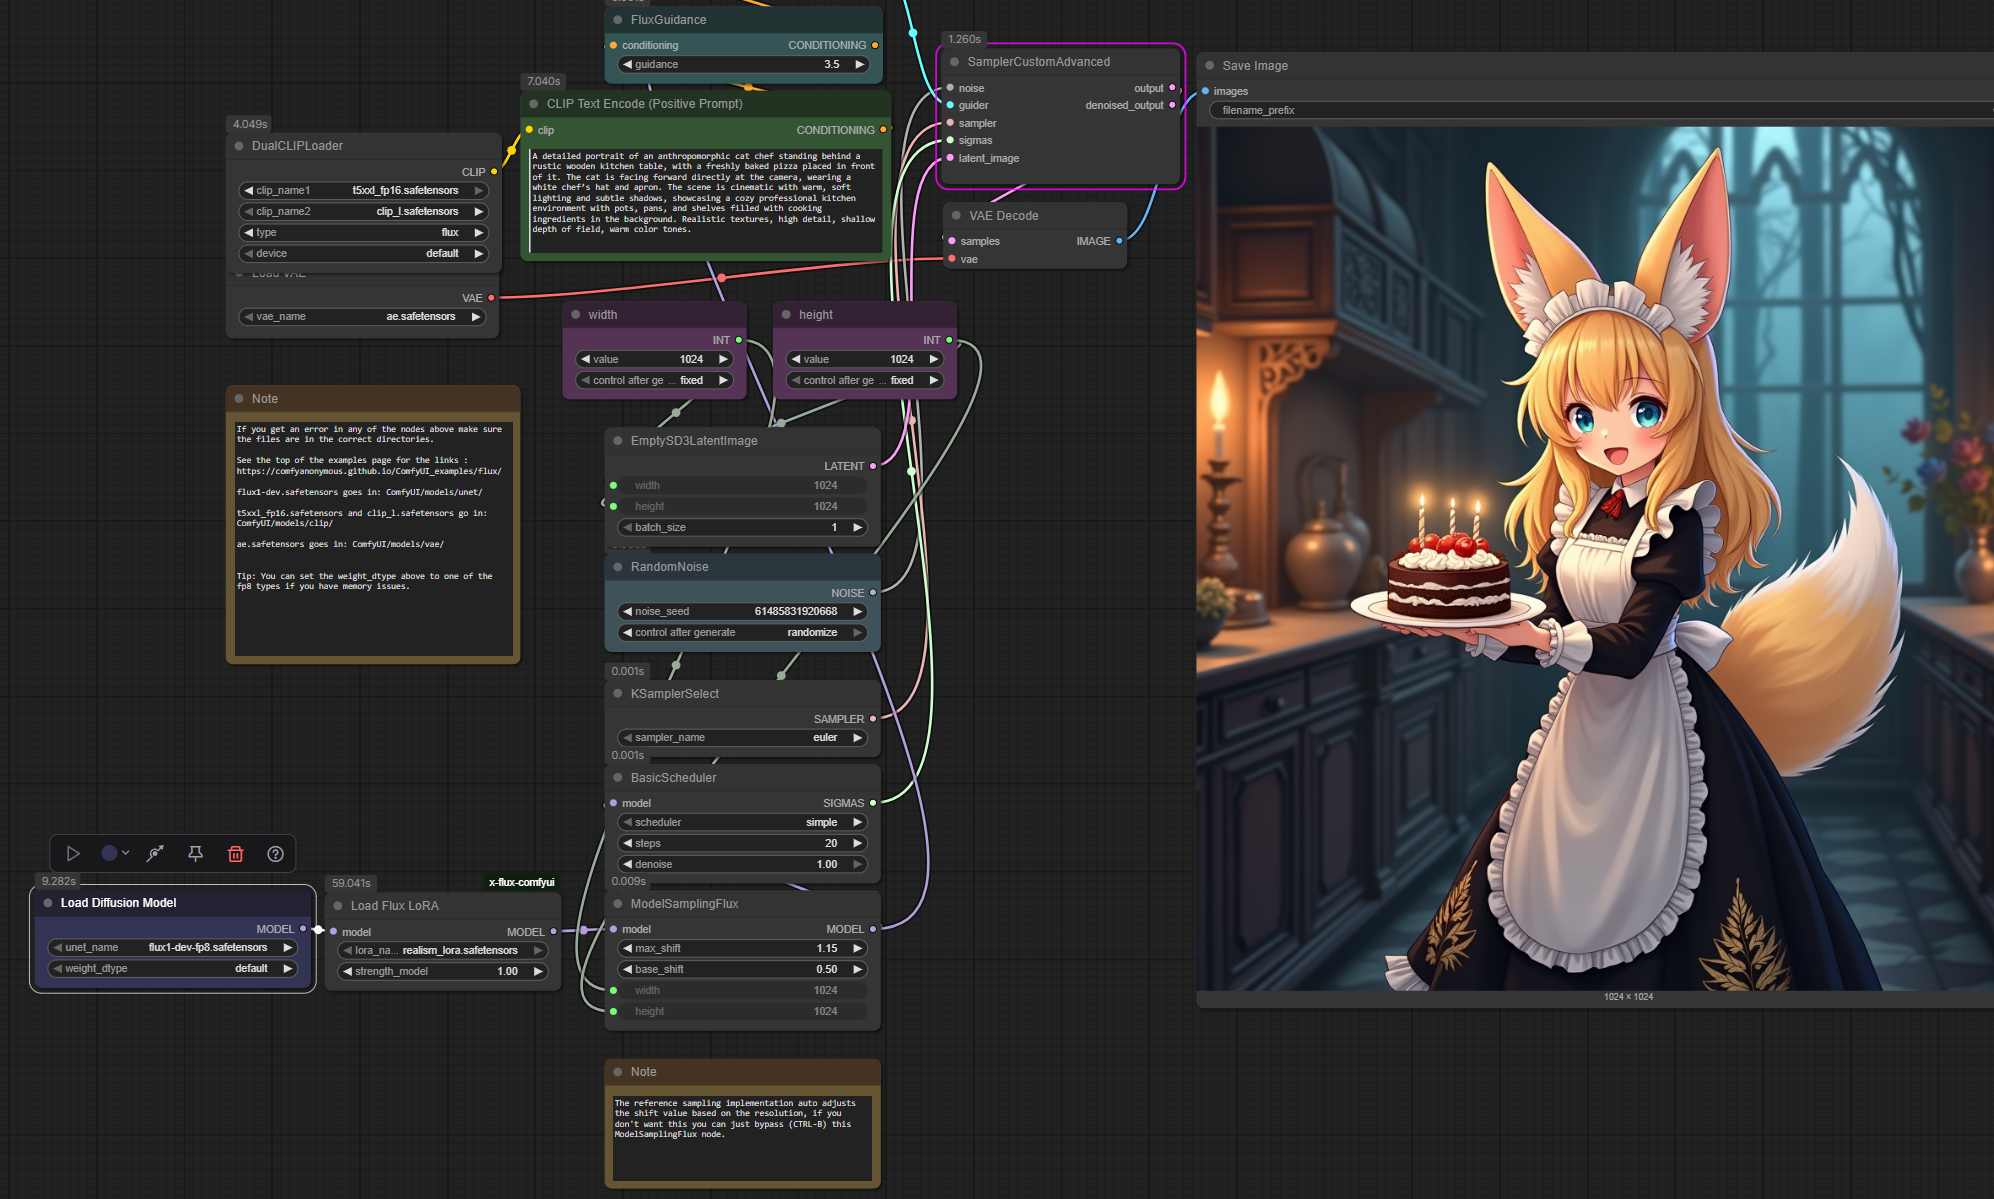Pin the selected Load Diffusion Model node
Viewport: 1994px width, 1199px height.
[195, 853]
